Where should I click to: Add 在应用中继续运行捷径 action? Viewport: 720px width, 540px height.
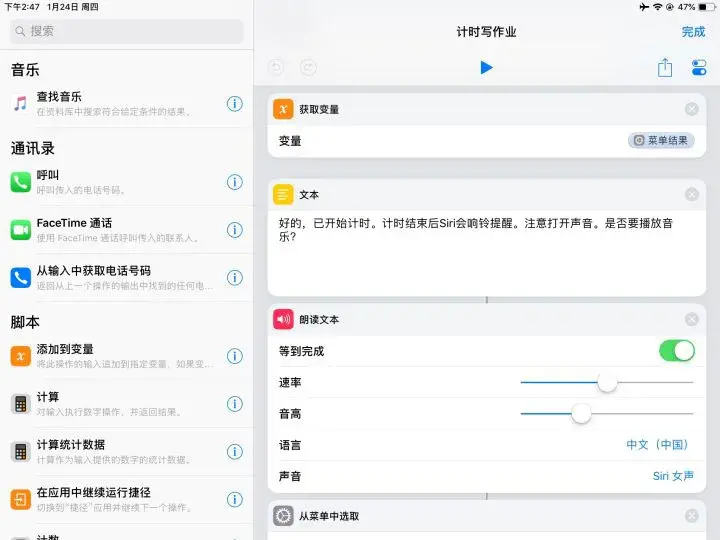(127, 500)
